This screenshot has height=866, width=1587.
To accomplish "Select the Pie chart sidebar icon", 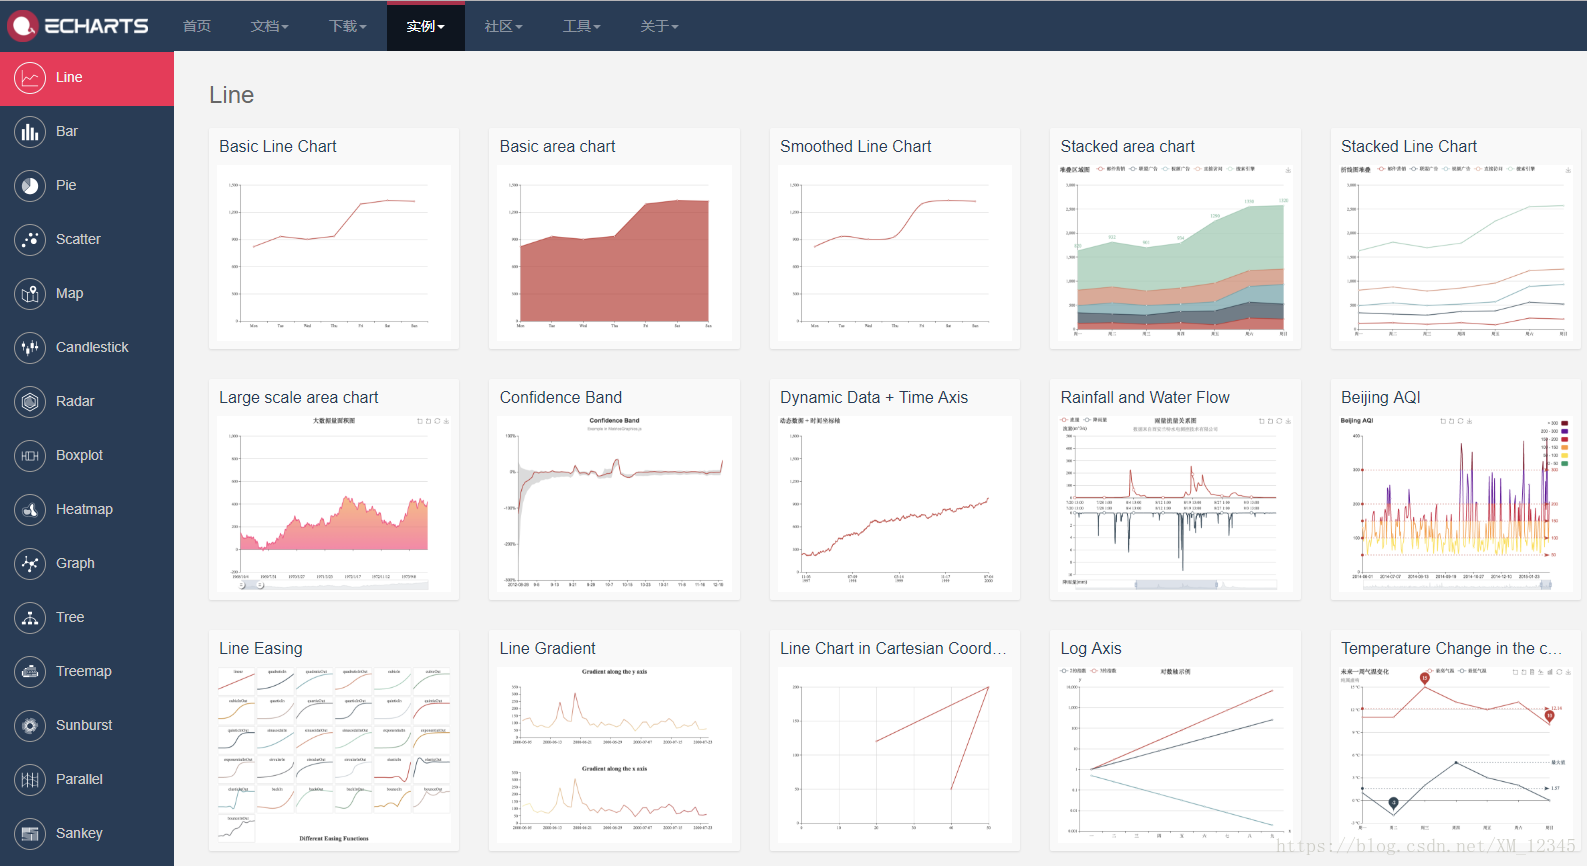I will tap(30, 185).
